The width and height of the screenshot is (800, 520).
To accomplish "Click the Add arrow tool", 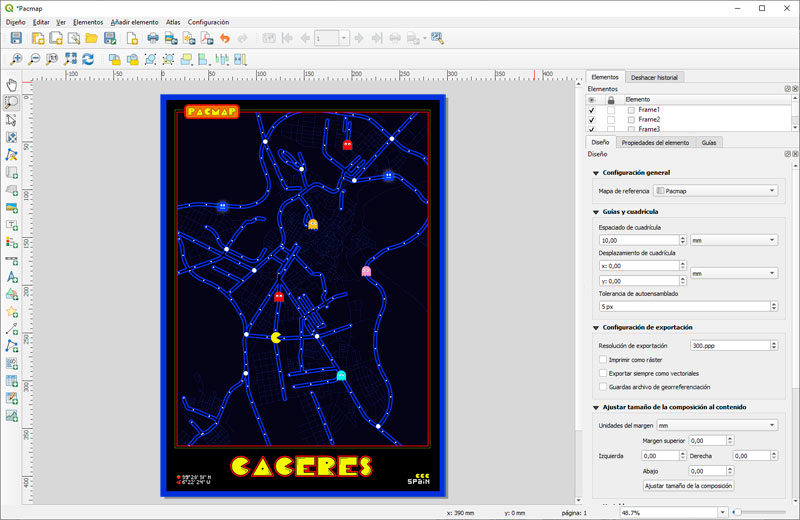I will 11,329.
